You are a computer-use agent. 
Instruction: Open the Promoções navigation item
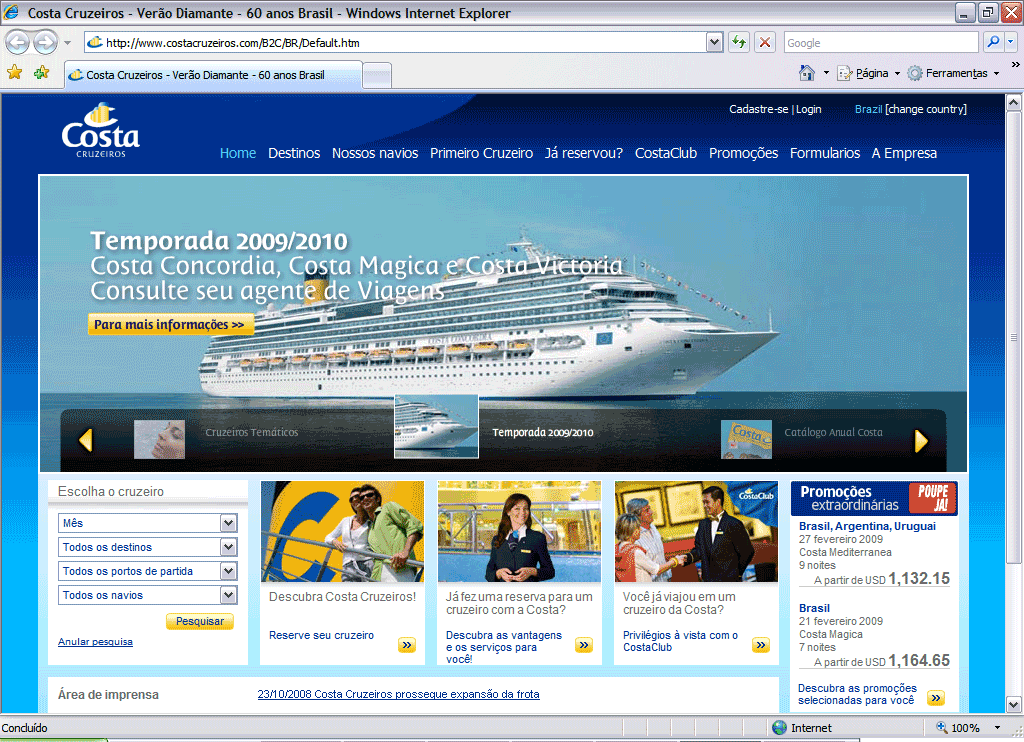[743, 153]
